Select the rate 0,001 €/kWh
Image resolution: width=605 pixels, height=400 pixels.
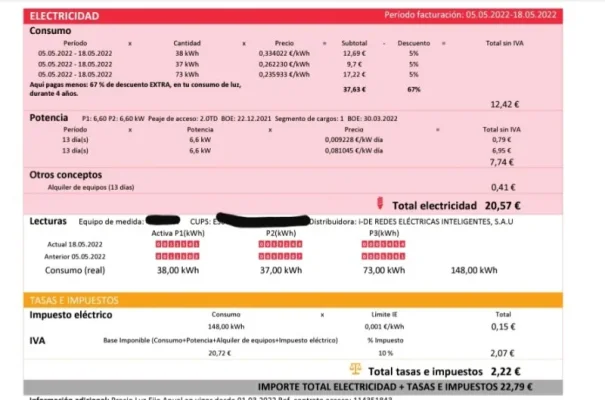[384, 327]
